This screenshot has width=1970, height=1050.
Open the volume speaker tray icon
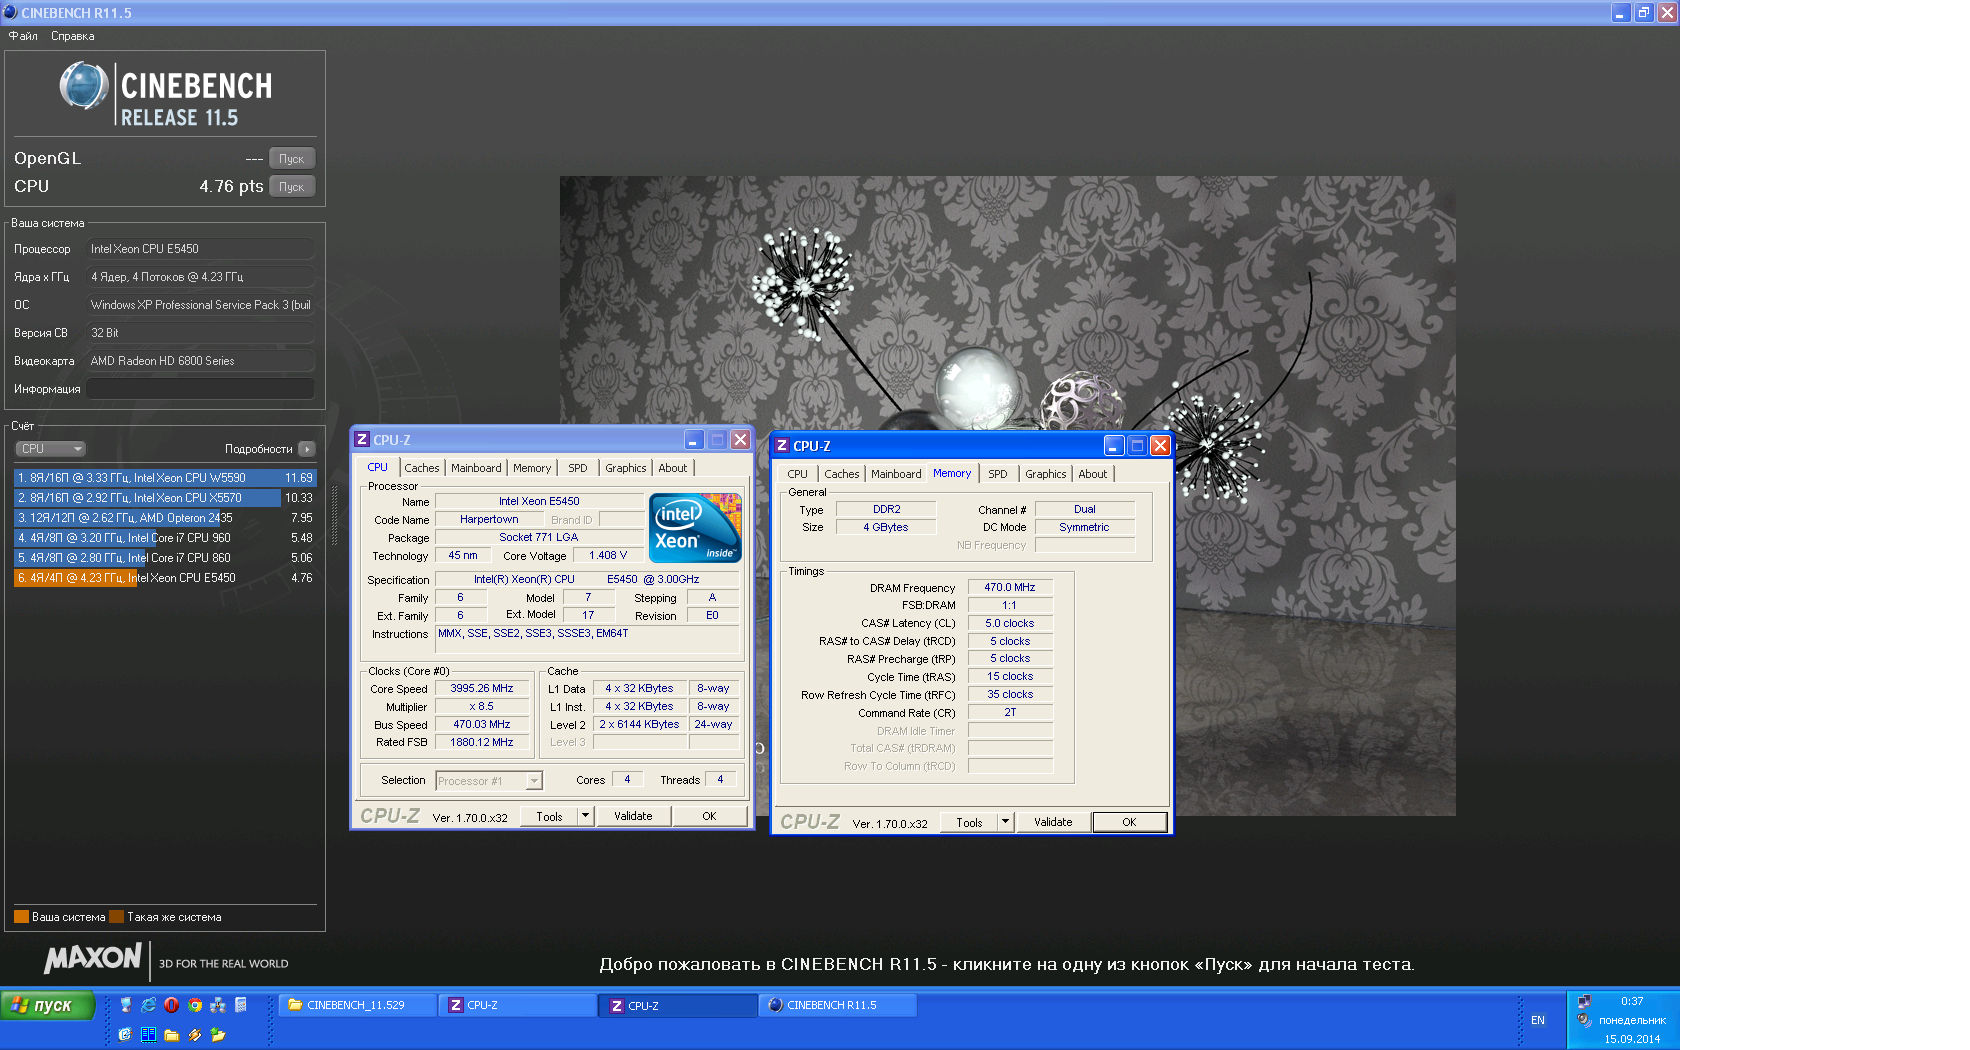click(1584, 1020)
